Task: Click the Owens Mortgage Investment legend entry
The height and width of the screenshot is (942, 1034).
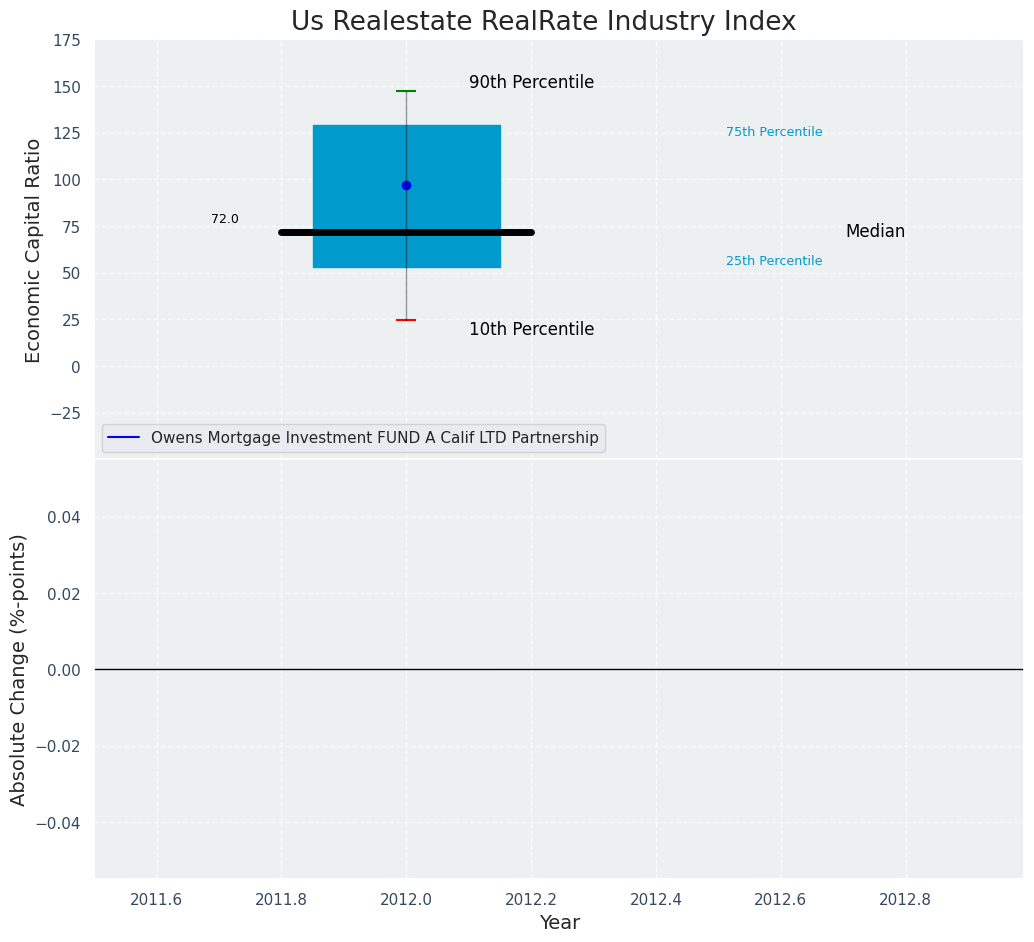Action: click(374, 438)
